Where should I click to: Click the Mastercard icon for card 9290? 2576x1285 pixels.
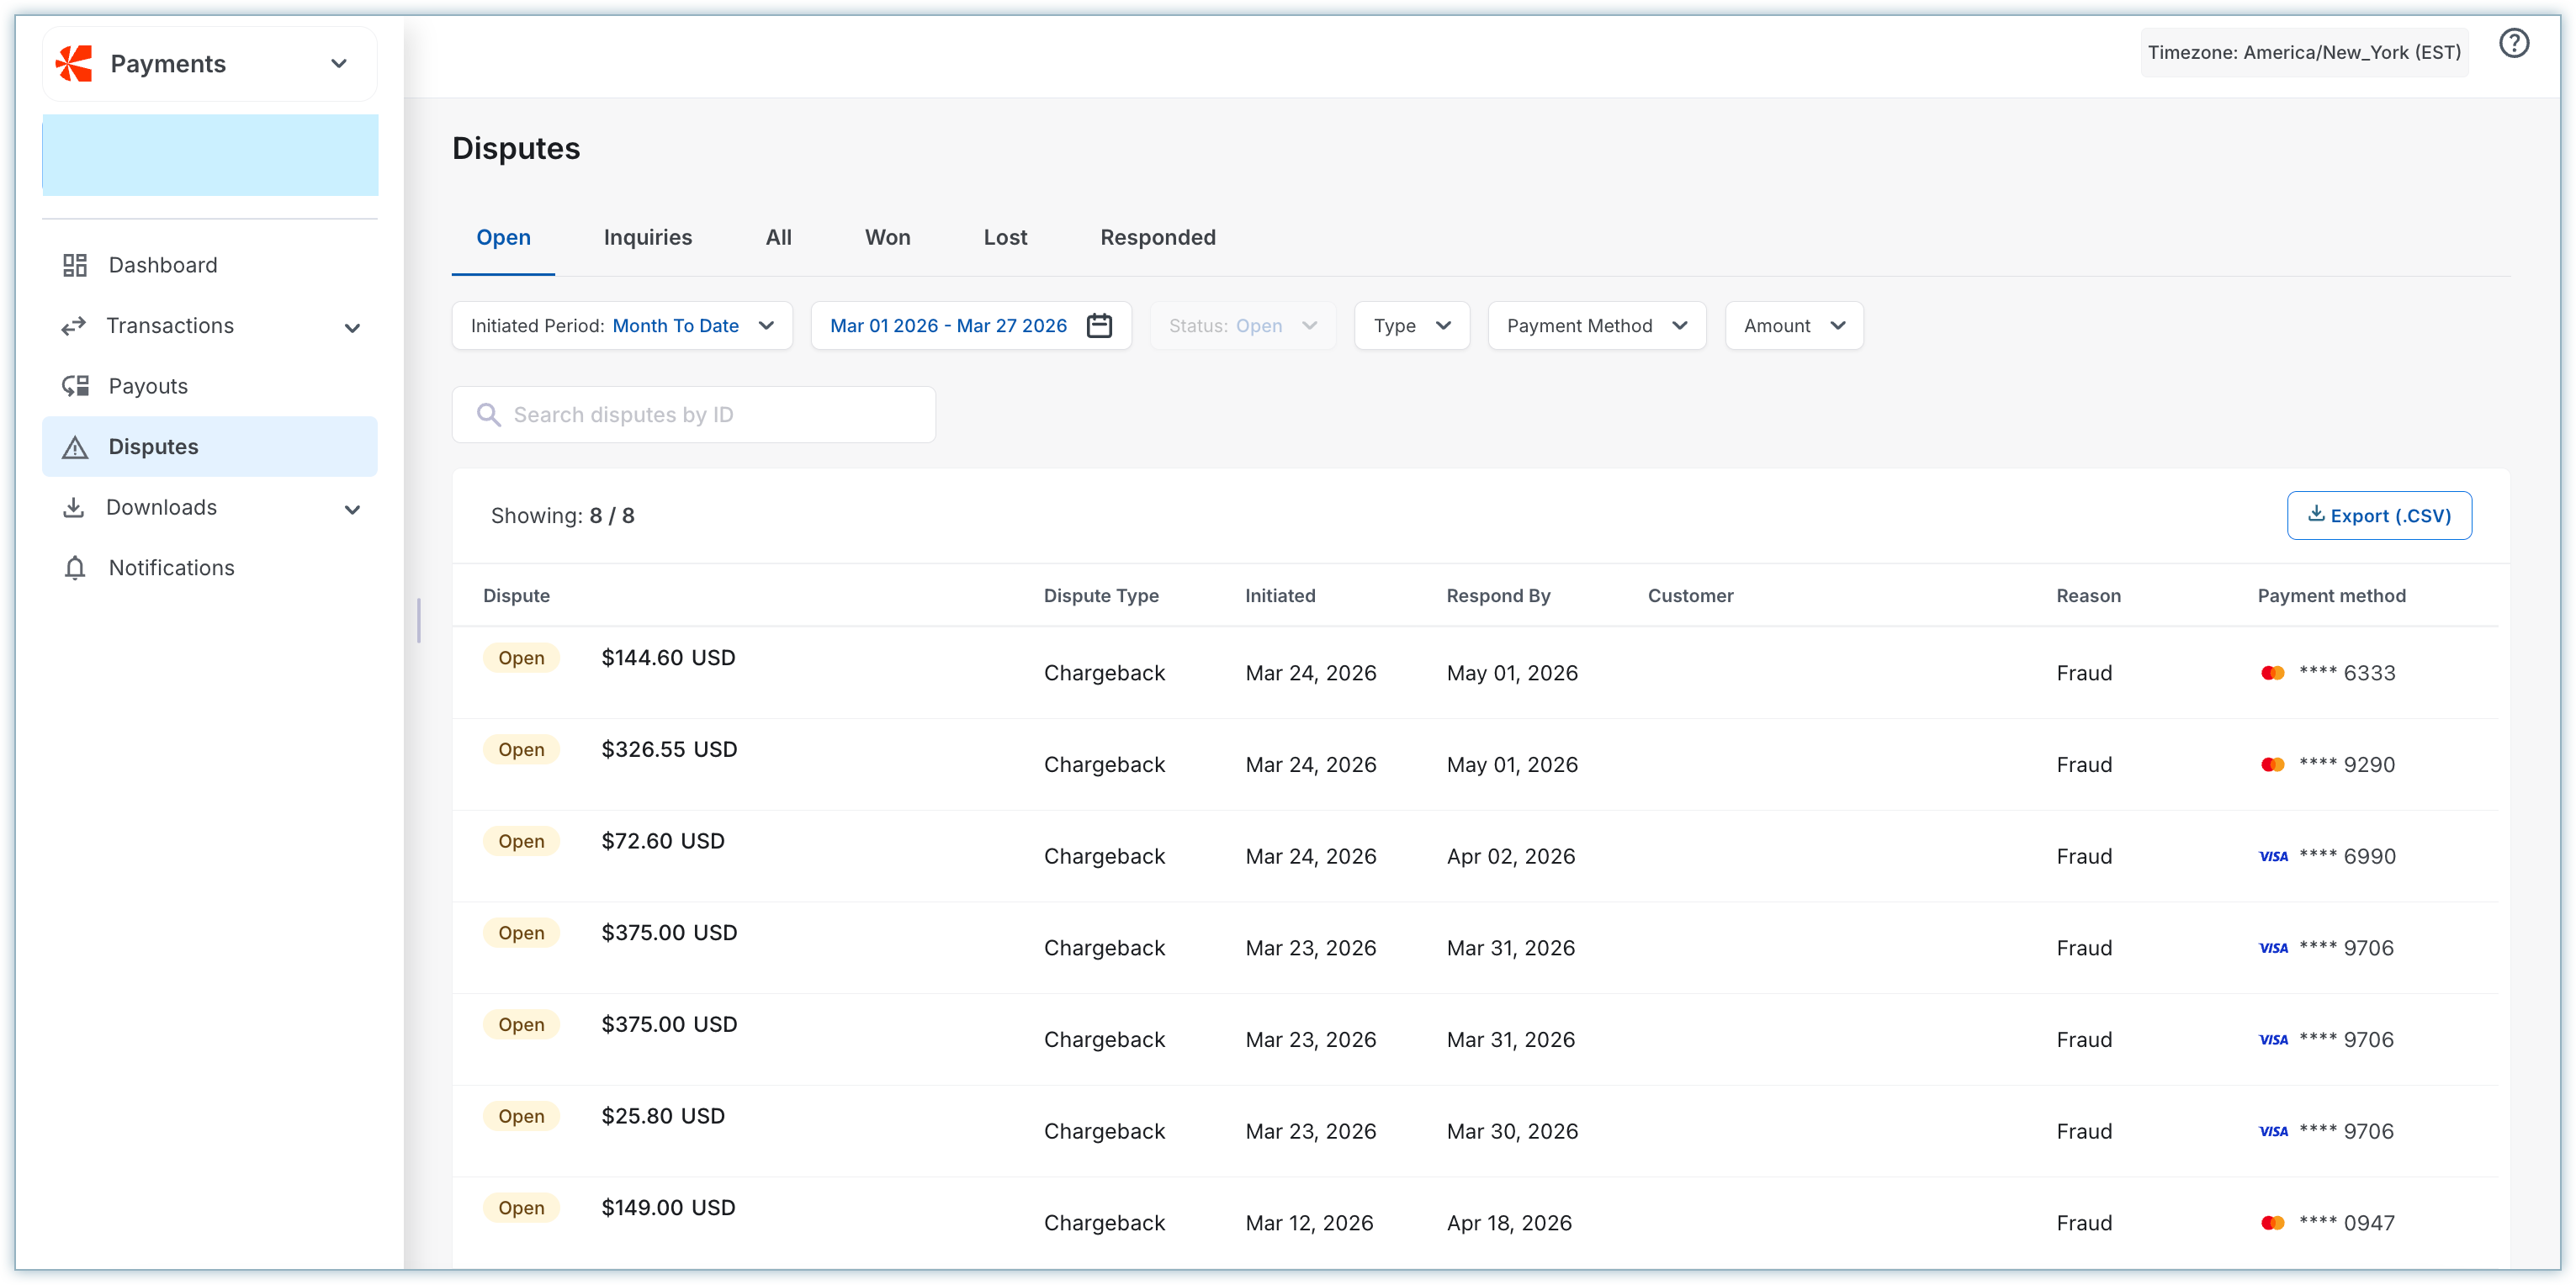[x=2272, y=765]
